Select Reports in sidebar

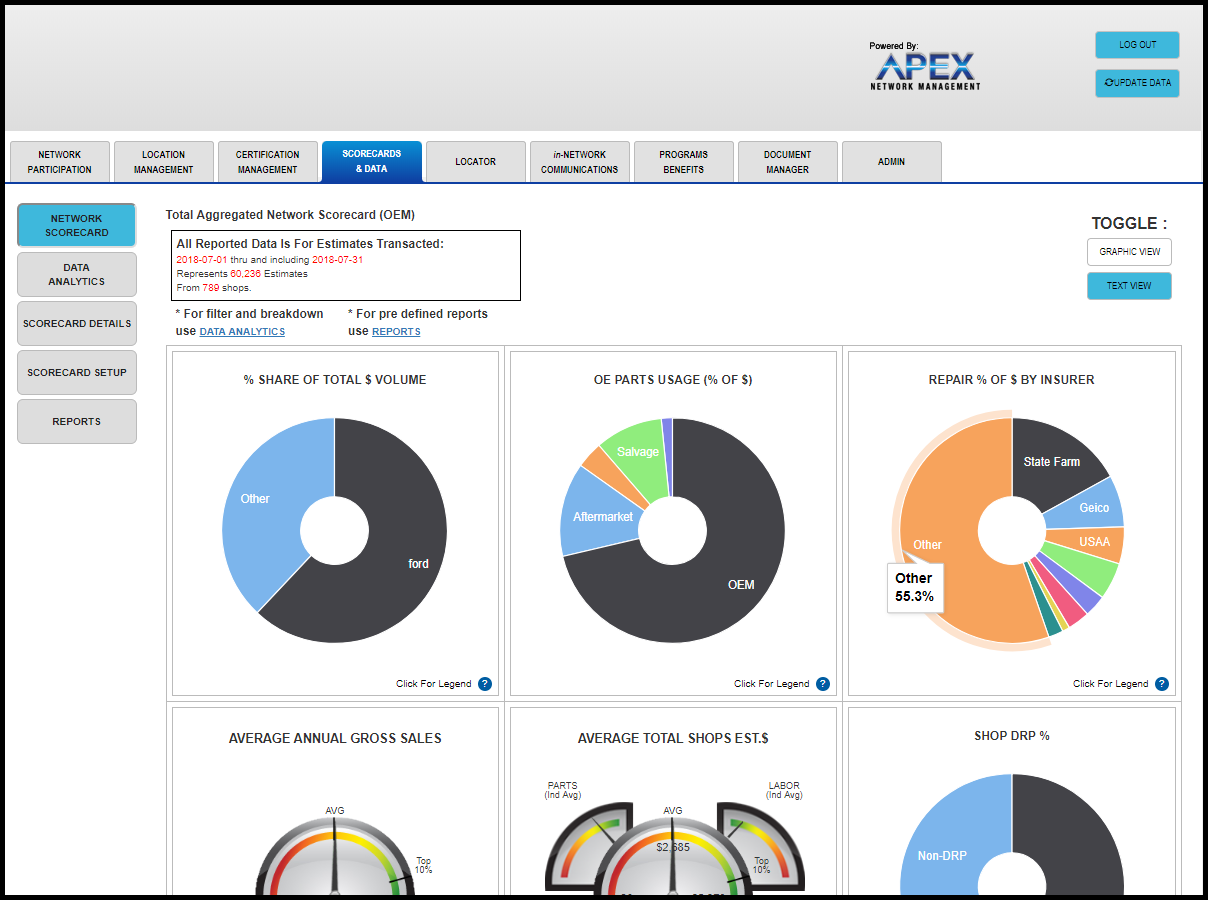tap(77, 422)
